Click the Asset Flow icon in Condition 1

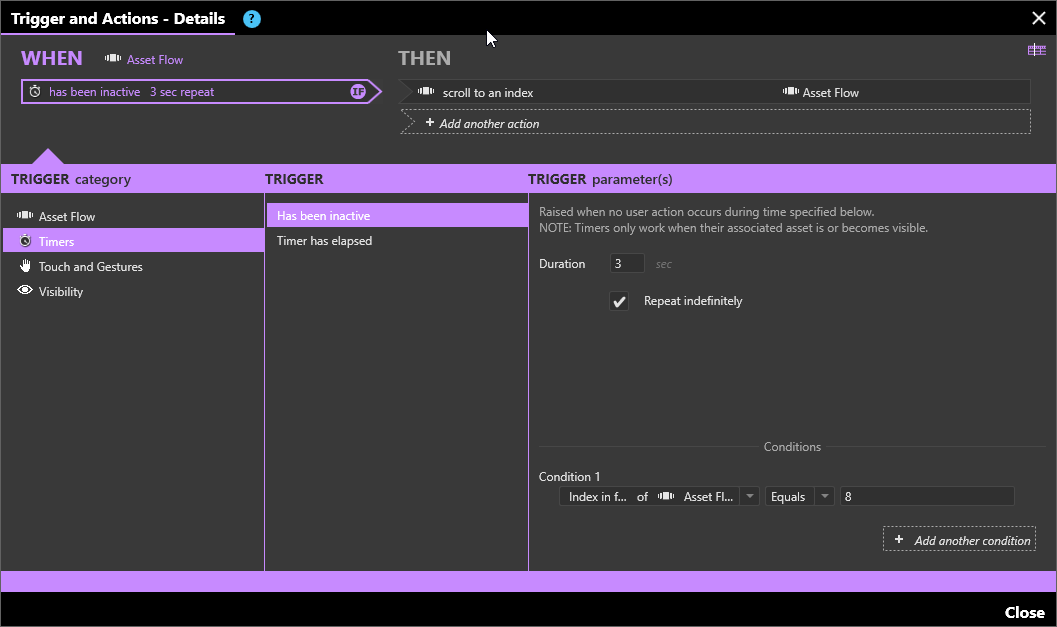point(665,496)
